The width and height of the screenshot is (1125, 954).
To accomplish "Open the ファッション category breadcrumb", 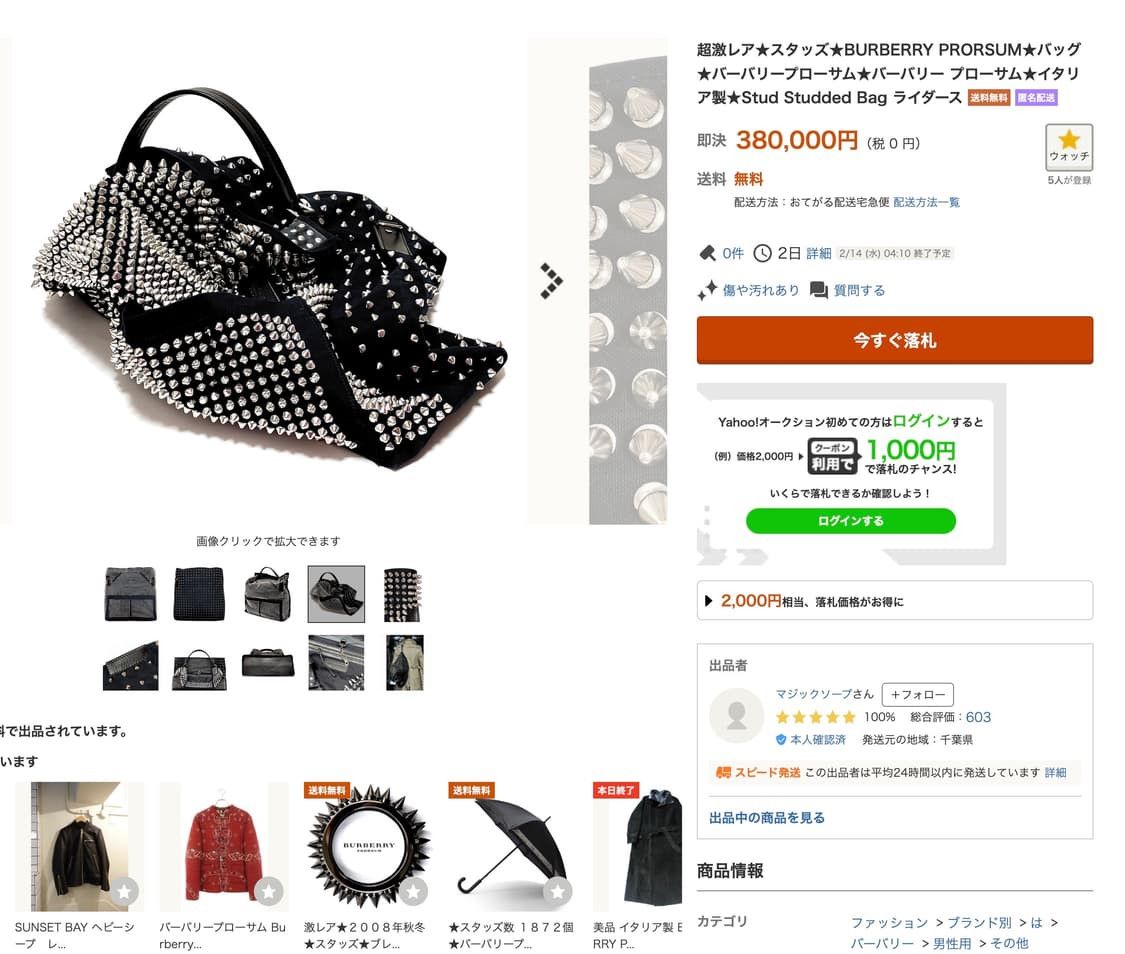I will 889,922.
